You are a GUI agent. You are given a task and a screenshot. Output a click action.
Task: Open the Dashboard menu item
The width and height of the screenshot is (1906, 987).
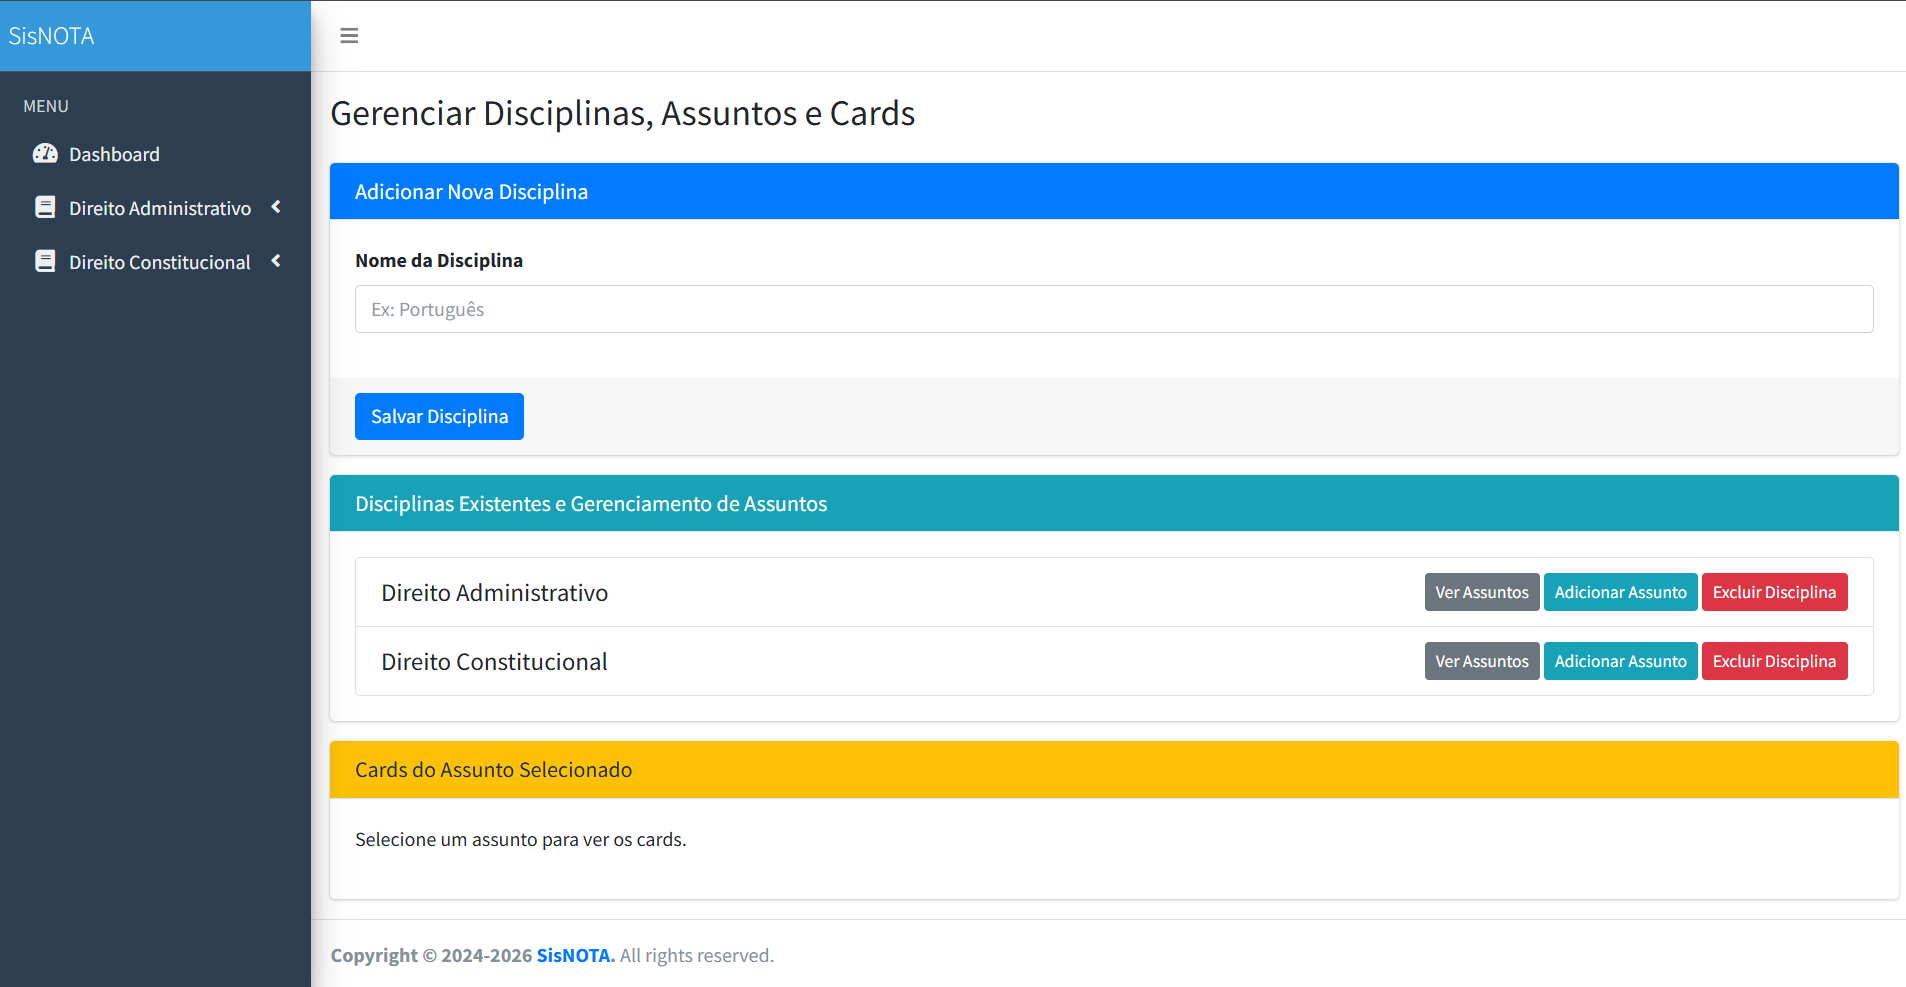click(114, 155)
